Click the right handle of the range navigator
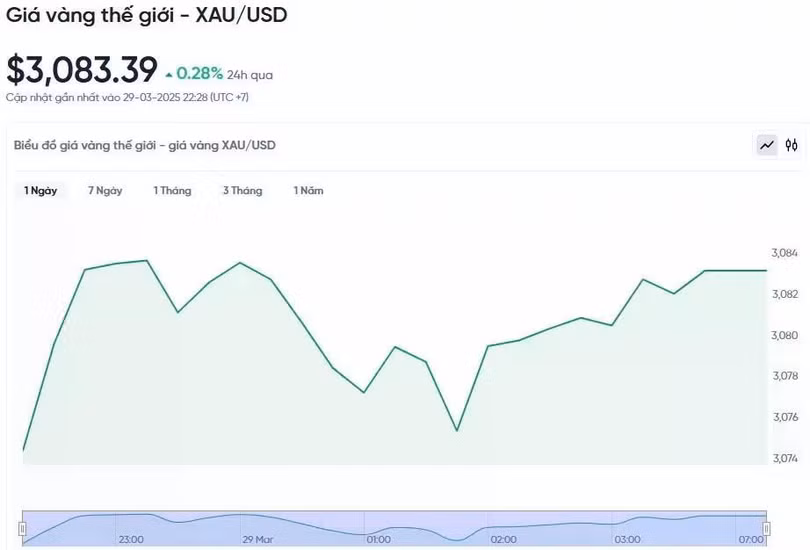 (766, 527)
